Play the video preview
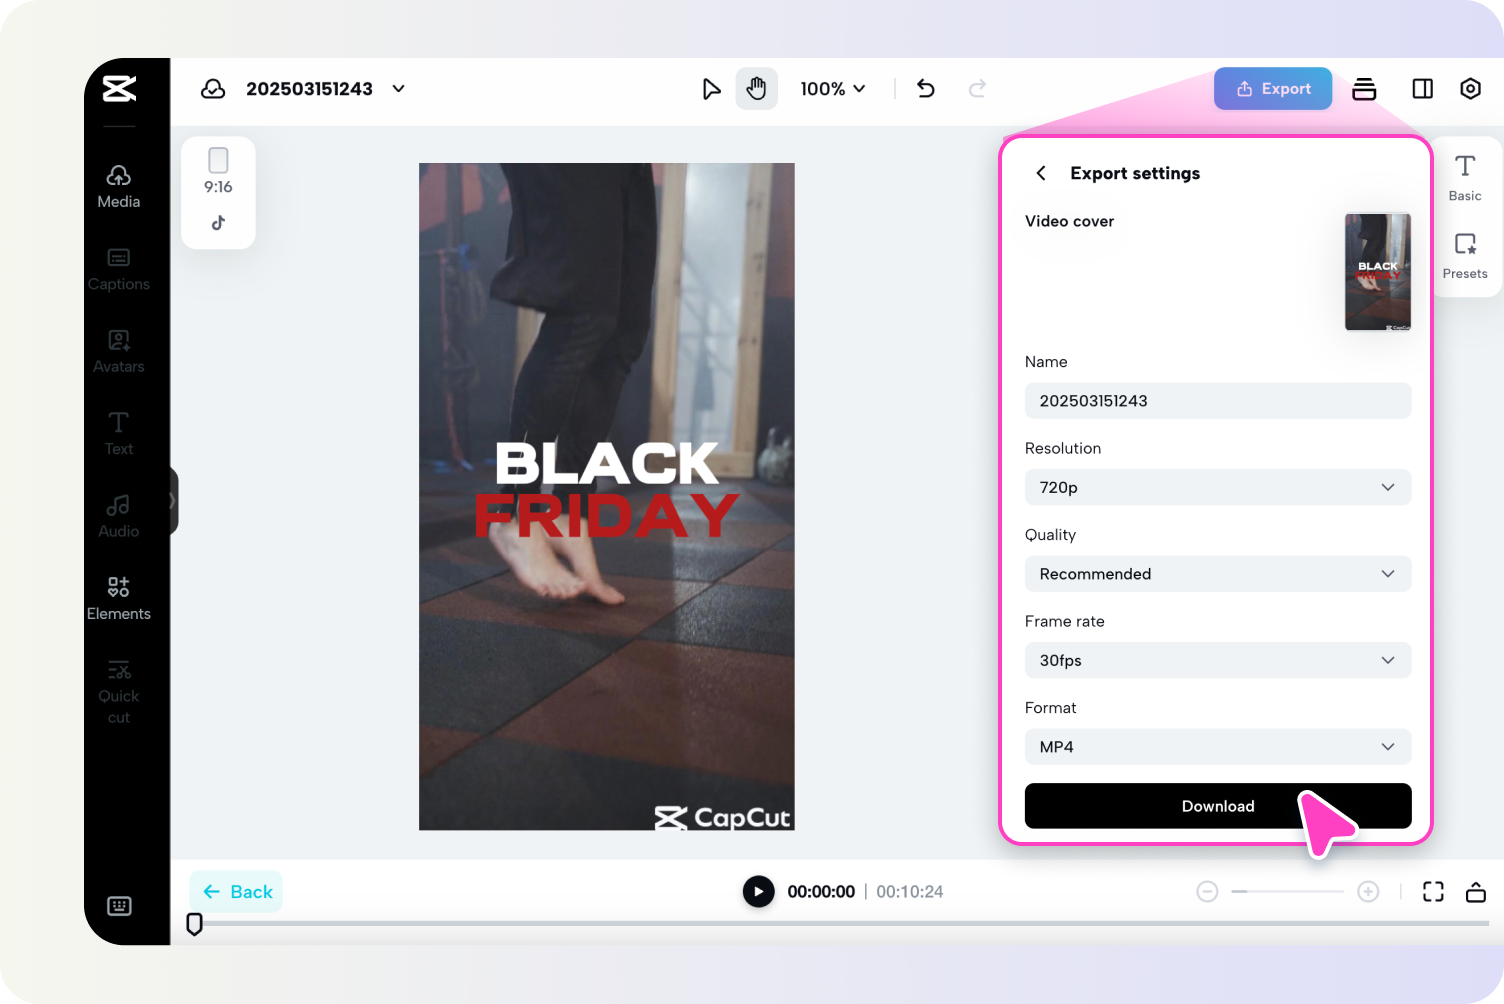1504x1004 pixels. 758,891
